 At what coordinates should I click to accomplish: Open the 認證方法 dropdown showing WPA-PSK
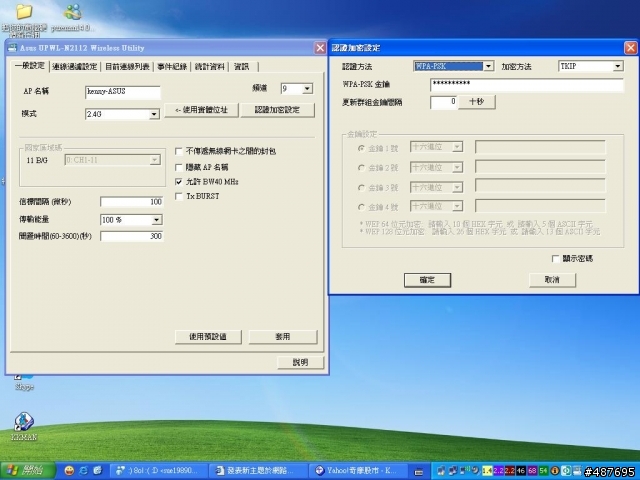point(454,66)
